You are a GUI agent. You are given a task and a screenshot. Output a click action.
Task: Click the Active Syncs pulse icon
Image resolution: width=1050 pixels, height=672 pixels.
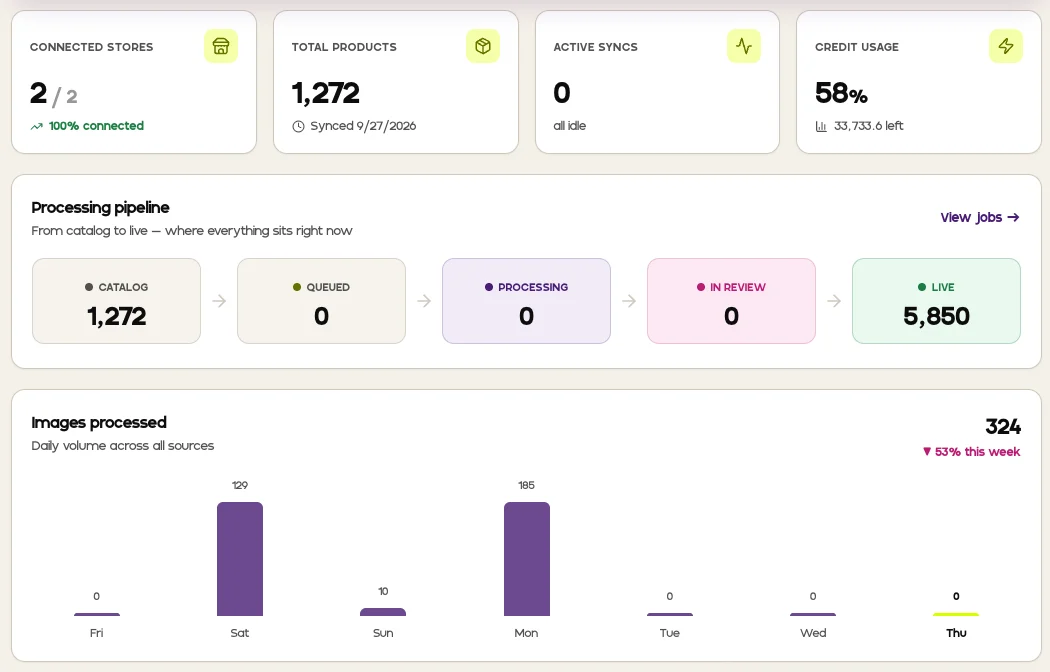point(744,46)
